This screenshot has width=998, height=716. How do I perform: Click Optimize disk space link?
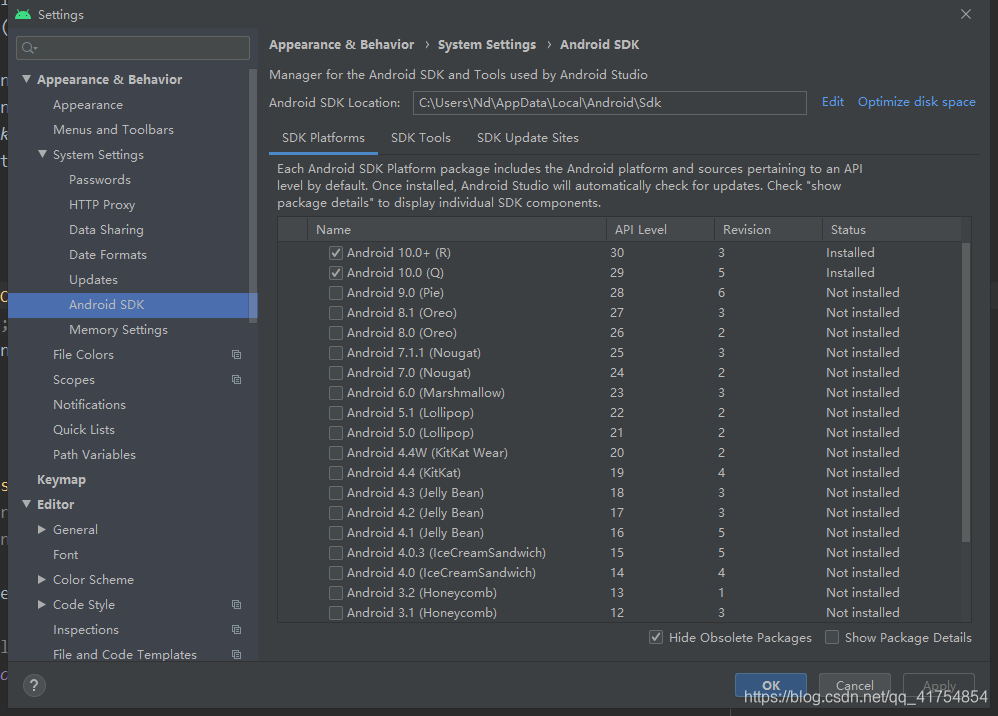(x=917, y=102)
